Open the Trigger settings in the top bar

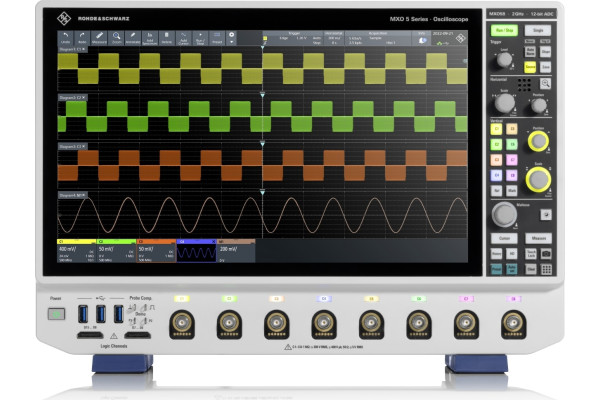point(294,38)
